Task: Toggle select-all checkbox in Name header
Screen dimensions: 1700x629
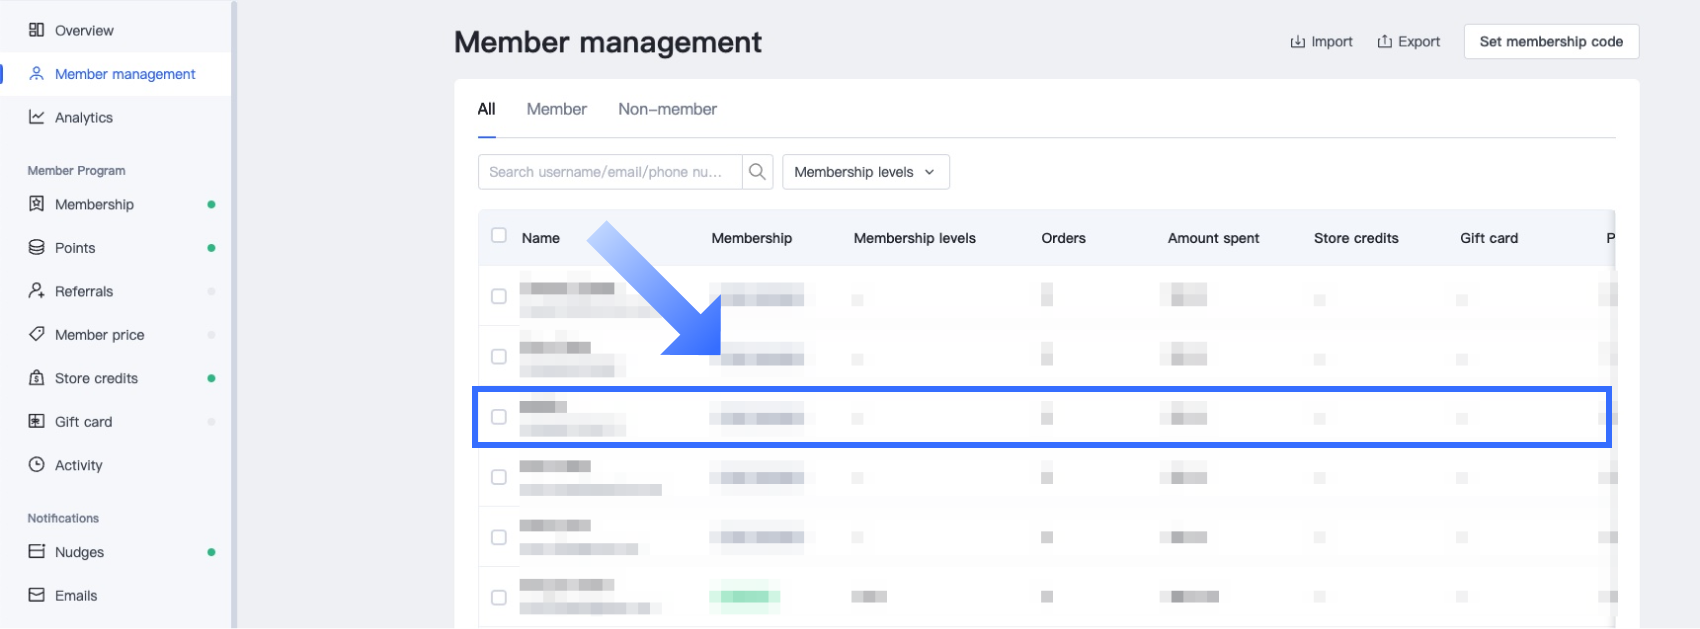Action: (x=499, y=236)
